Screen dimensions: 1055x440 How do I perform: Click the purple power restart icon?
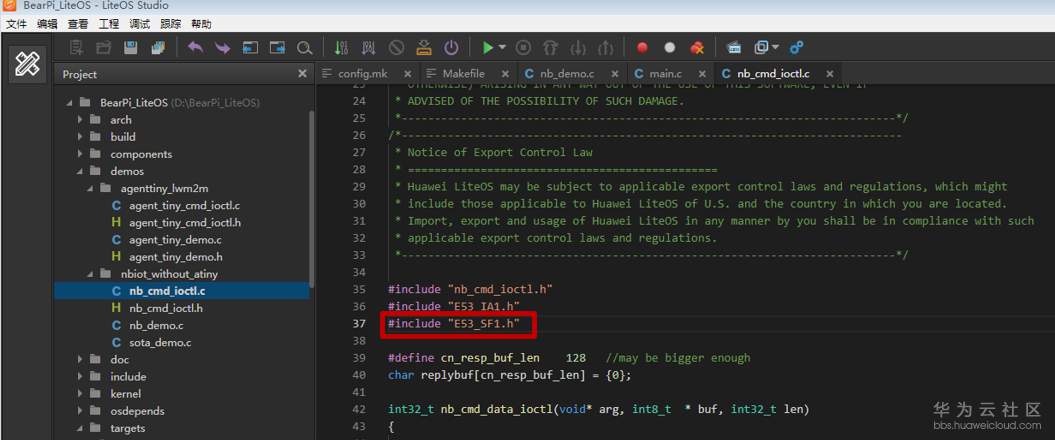pyautogui.click(x=451, y=48)
